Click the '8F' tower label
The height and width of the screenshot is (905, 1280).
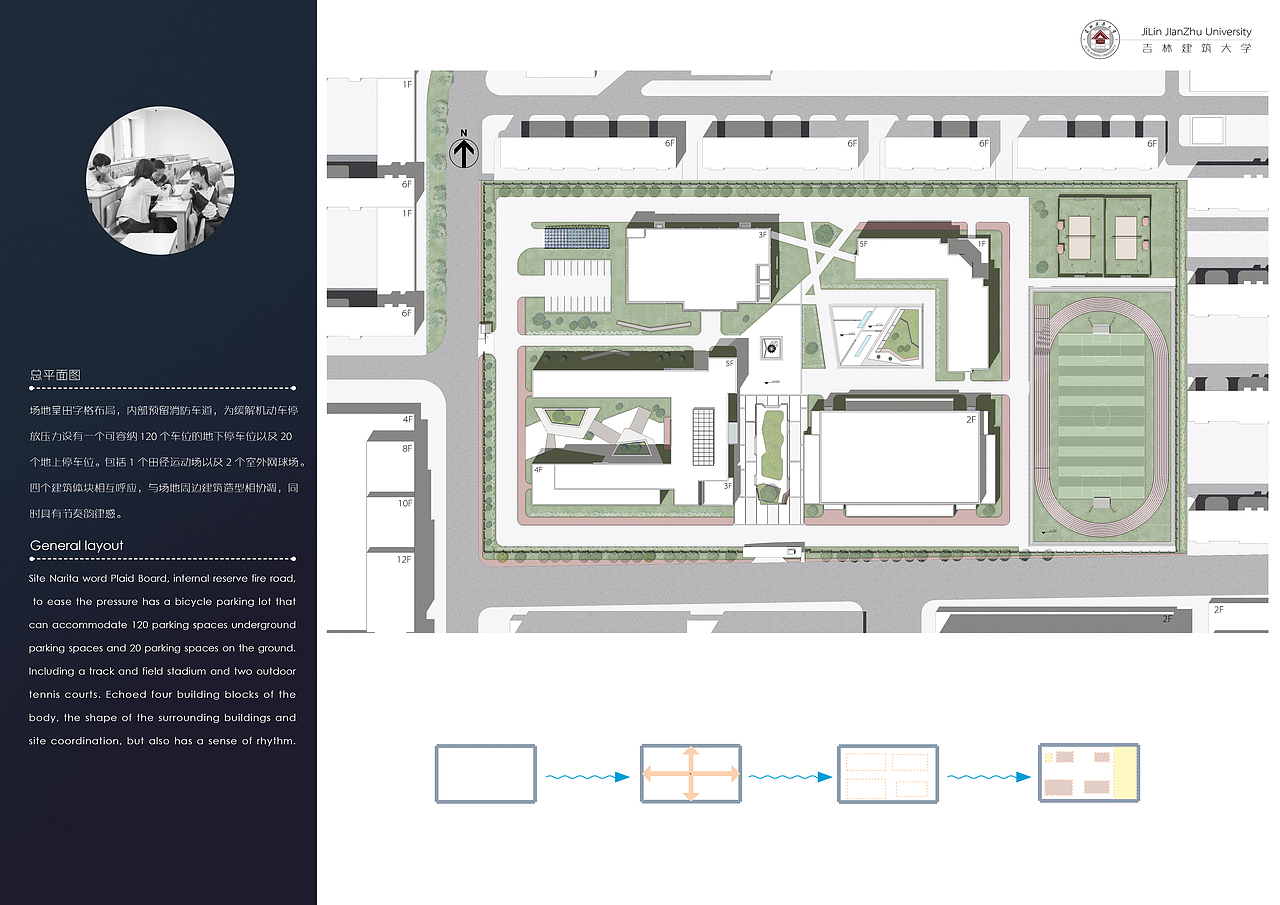pyautogui.click(x=407, y=449)
